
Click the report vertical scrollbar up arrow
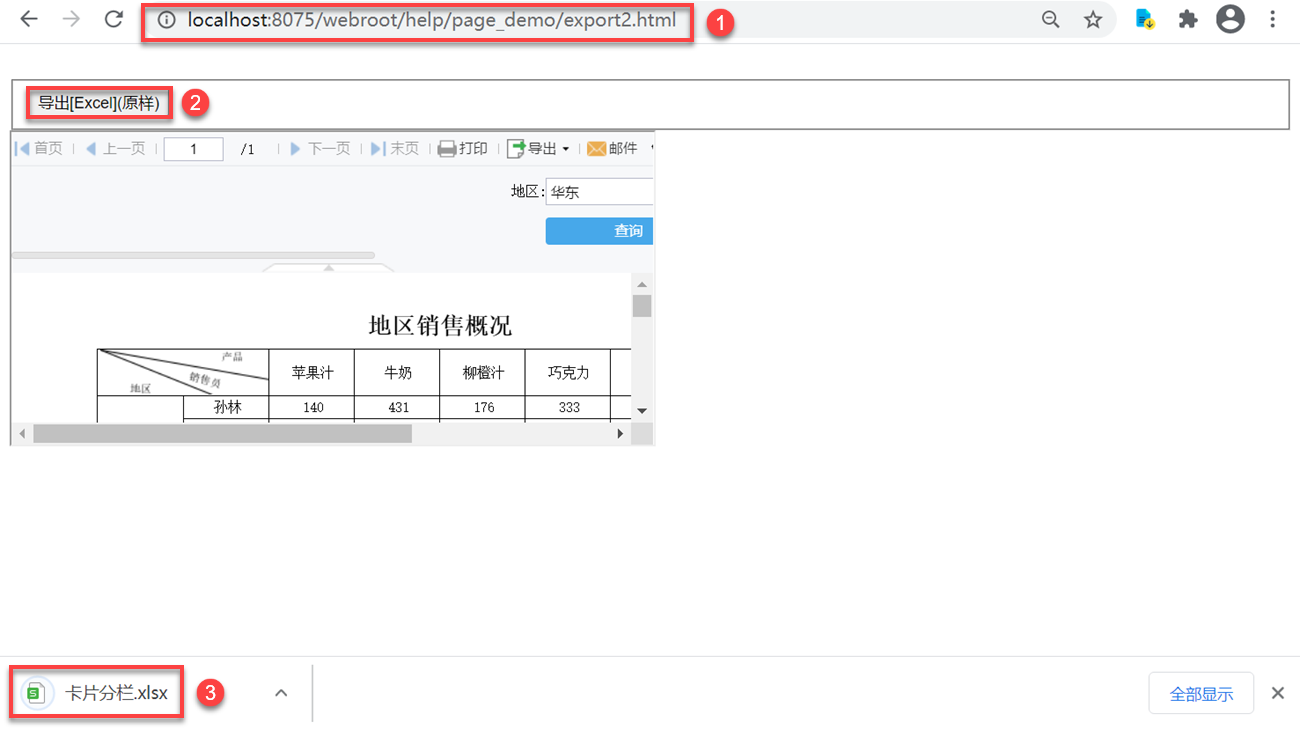pyautogui.click(x=642, y=285)
